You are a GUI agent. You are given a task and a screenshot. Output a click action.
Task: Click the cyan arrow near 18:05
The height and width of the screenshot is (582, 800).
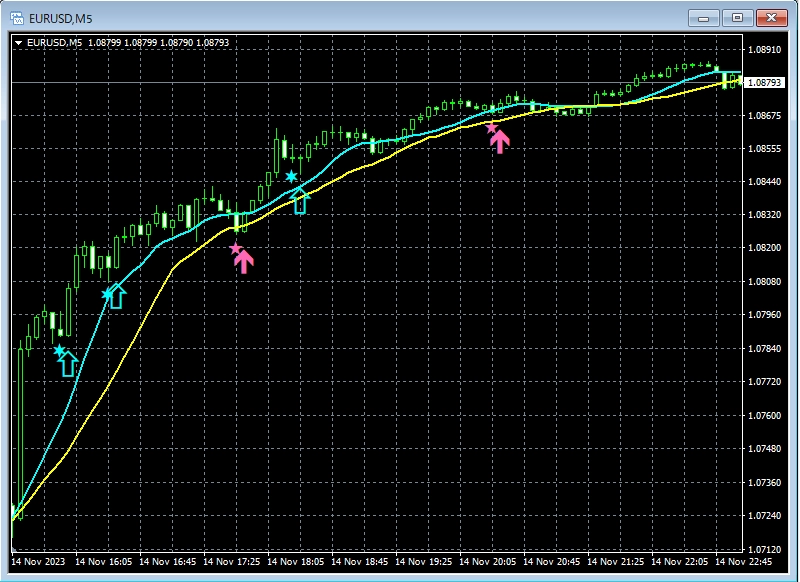(x=300, y=200)
